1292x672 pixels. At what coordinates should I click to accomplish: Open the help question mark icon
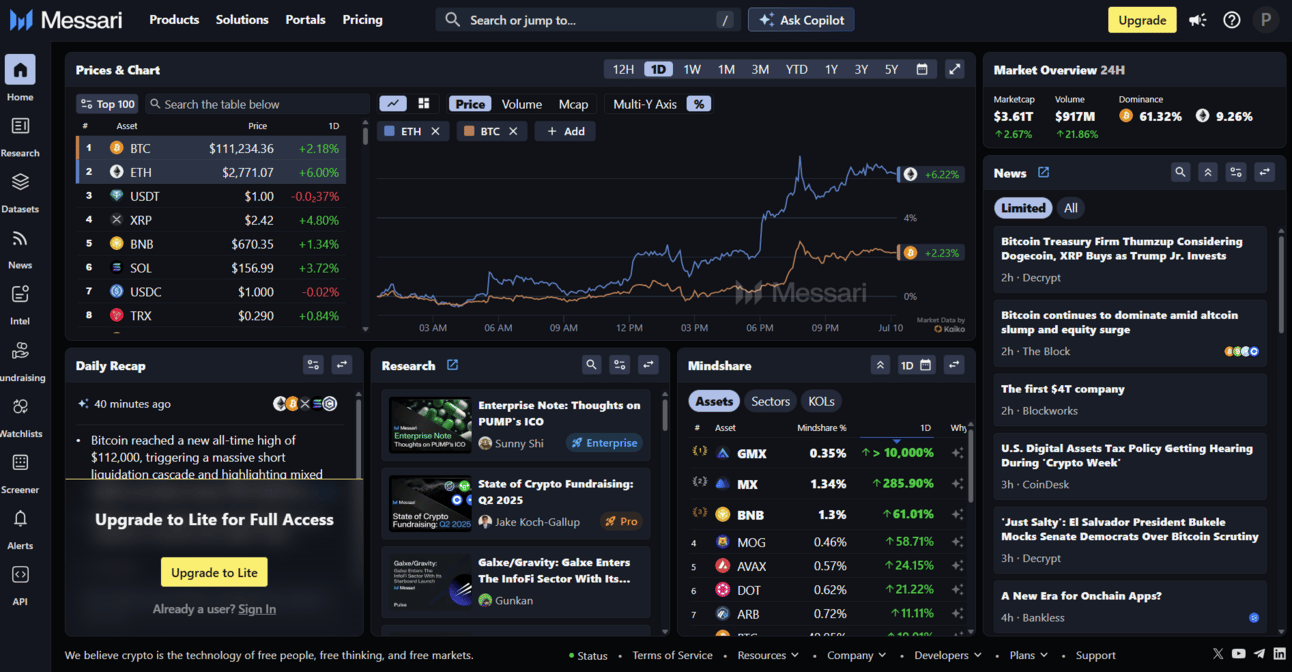[x=1232, y=20]
